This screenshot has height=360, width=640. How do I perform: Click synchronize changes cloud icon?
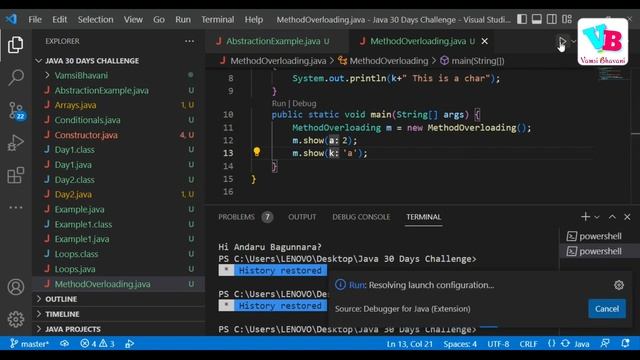coord(64,344)
